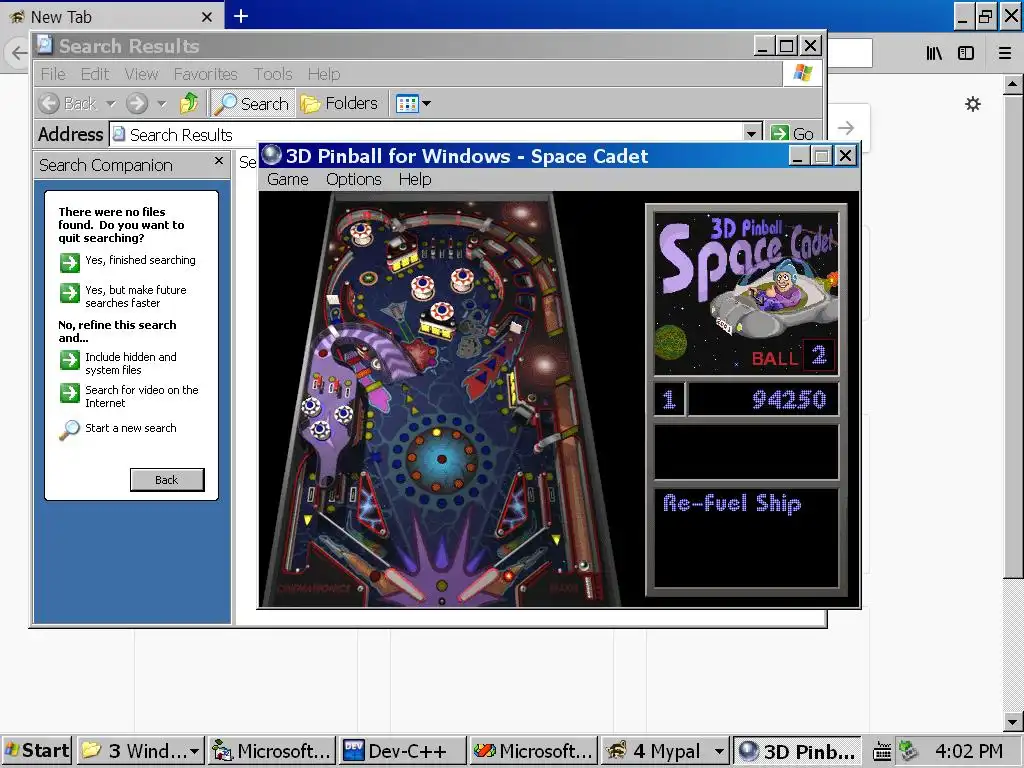Click the Views grid icon in Explorer toolbar
Image resolution: width=1024 pixels, height=768 pixels.
[407, 103]
